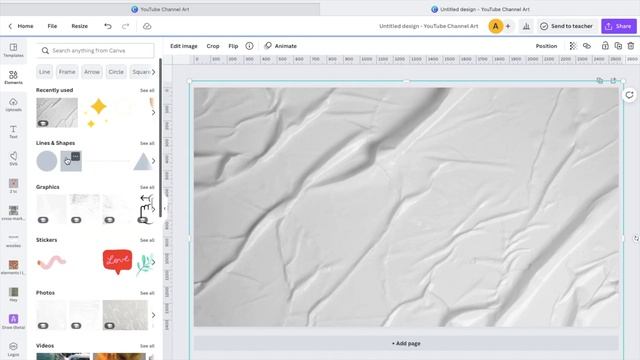
Task: Click the design title Untitled design
Action: (x=429, y=26)
